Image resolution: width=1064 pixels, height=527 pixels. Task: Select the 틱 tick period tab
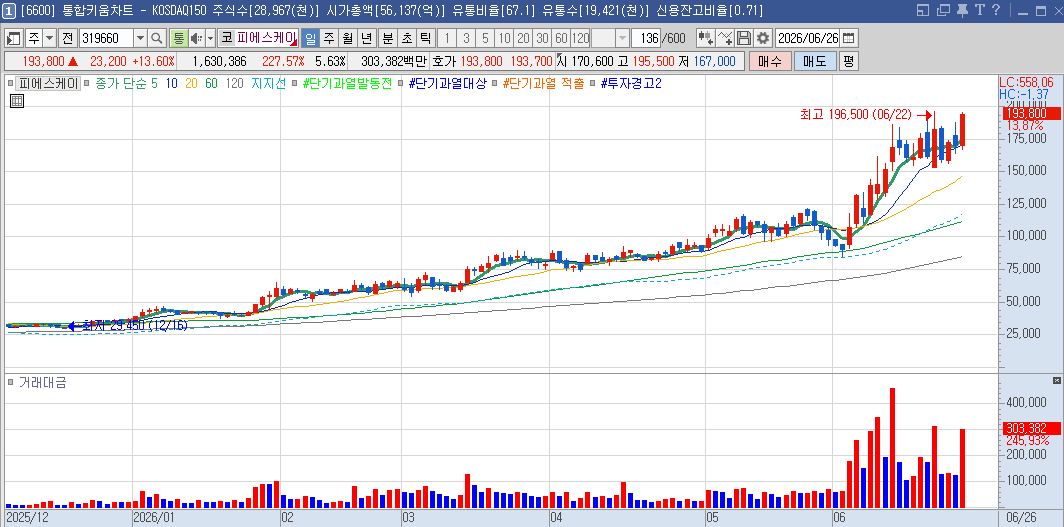click(x=425, y=38)
